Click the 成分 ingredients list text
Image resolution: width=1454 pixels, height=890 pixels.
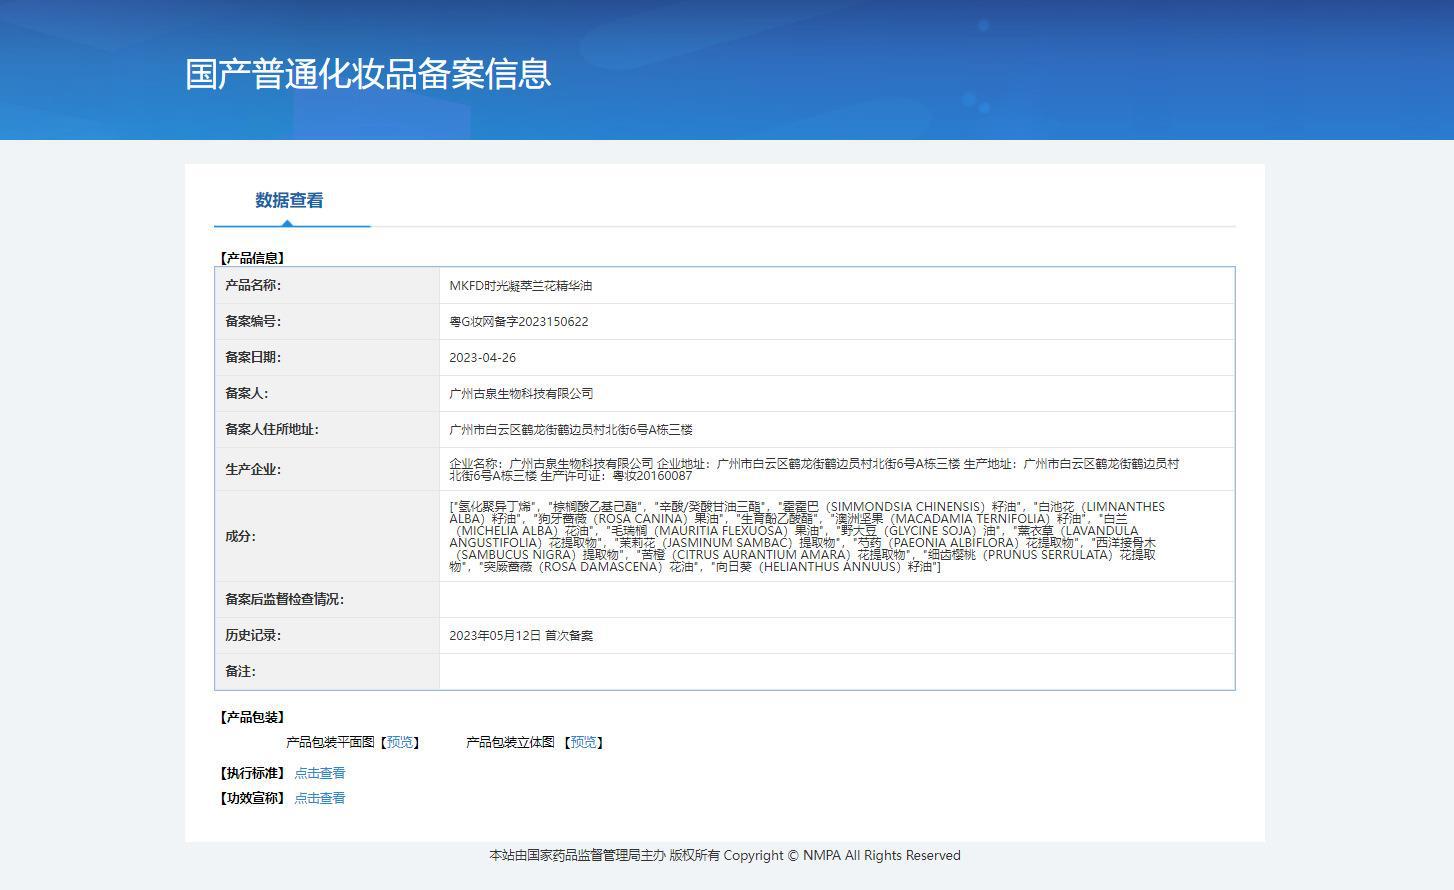pos(807,537)
